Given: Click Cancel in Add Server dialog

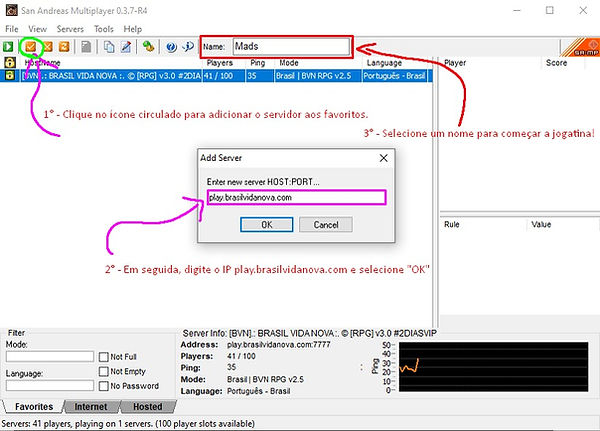Looking at the screenshot, I should click(x=326, y=225).
